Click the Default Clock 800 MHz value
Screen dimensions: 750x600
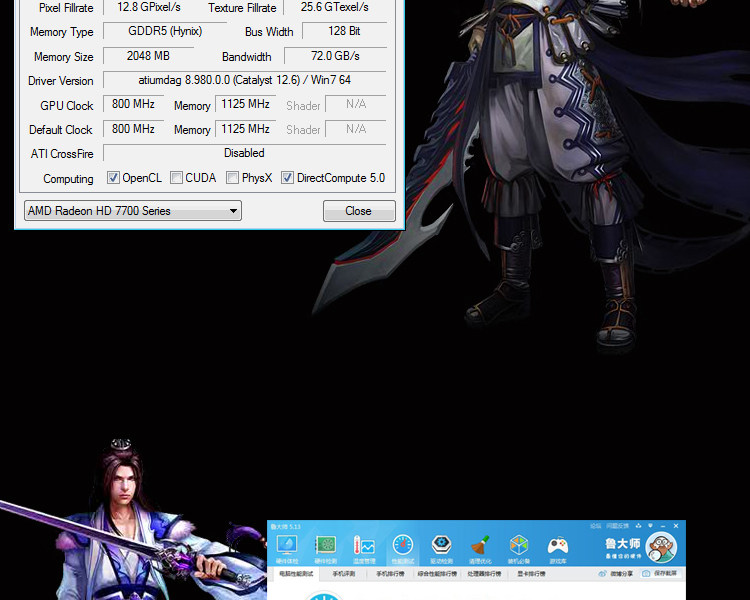pos(133,129)
